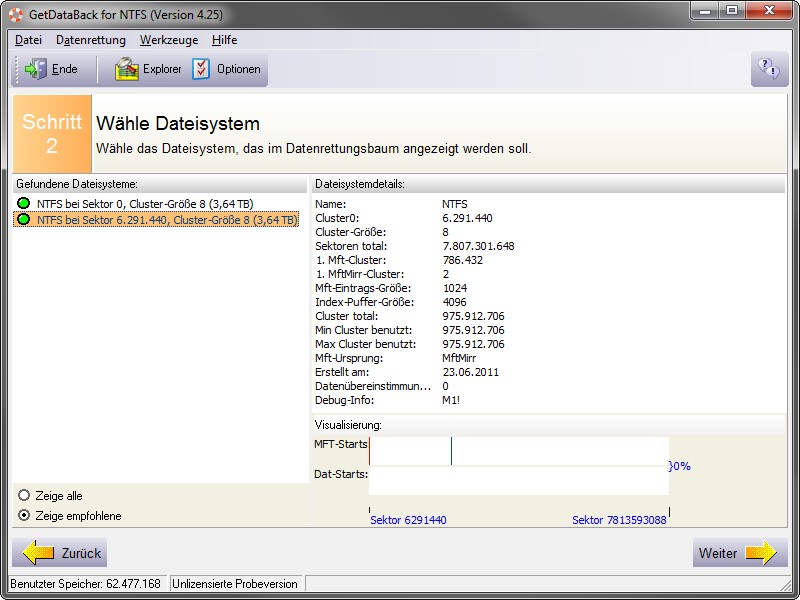
Task: Click the orange 'Schritt 2' step box
Action: [52, 134]
